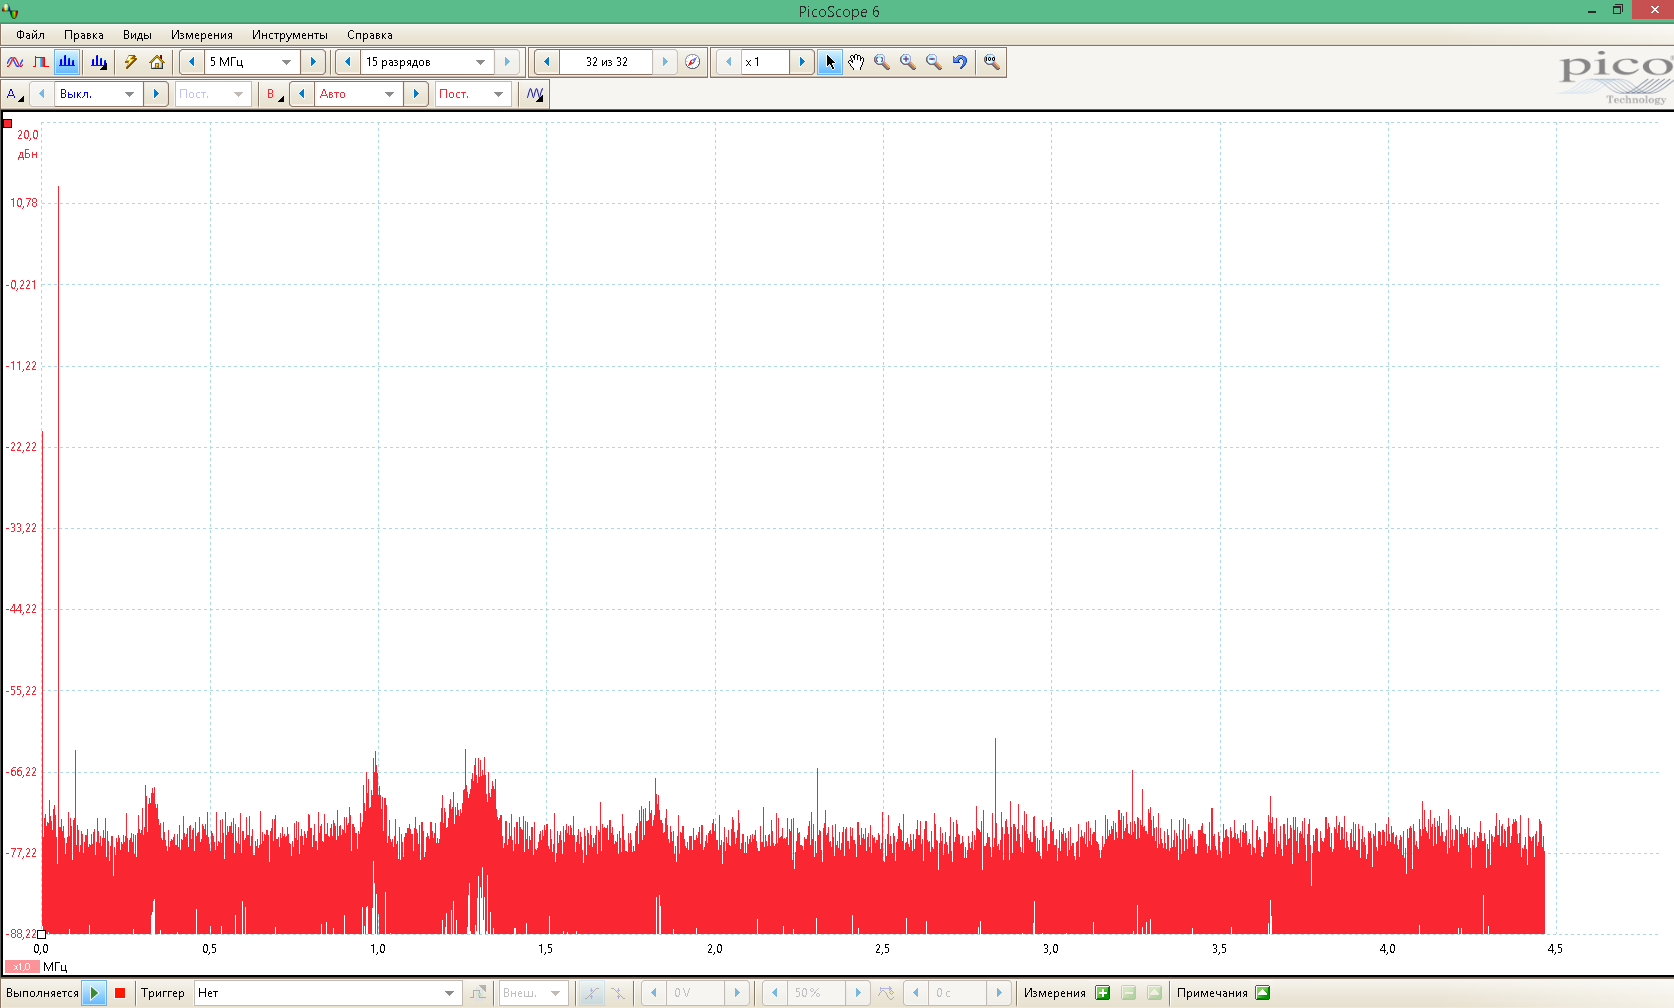Select the arrow pointer tool
Screen dimensions: 1674x1008
click(830, 62)
